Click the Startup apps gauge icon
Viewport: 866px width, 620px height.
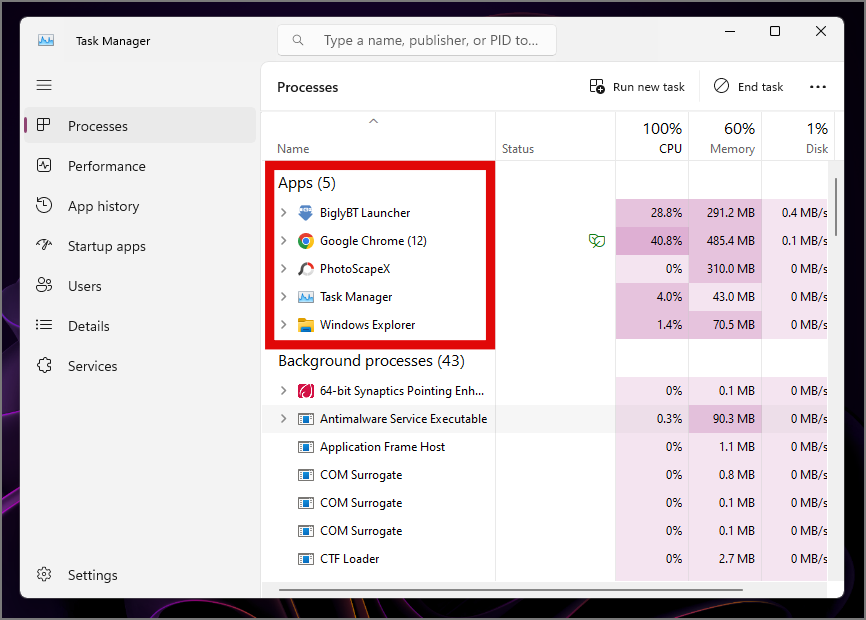[44, 245]
